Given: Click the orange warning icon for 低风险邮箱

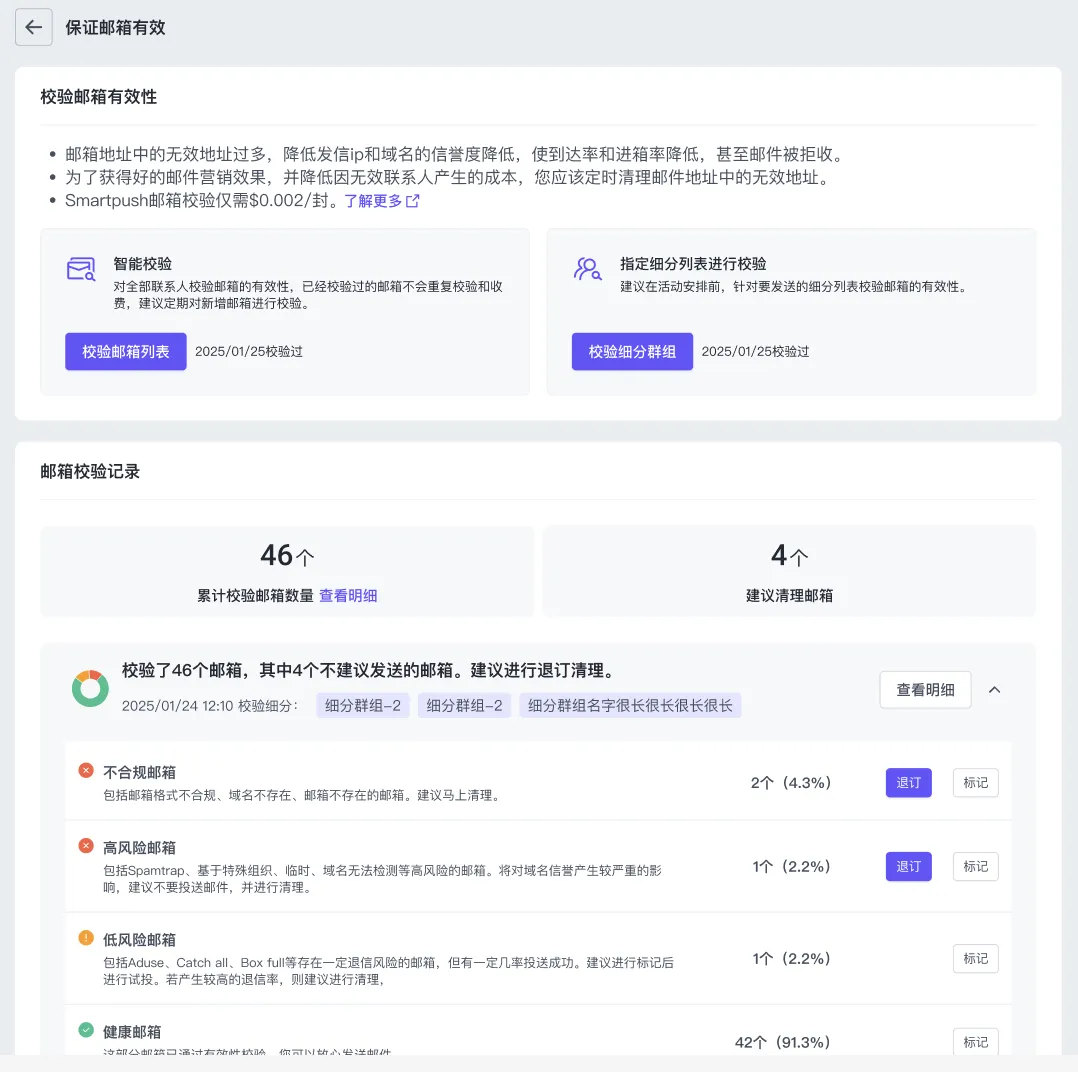Looking at the screenshot, I should click(86, 938).
